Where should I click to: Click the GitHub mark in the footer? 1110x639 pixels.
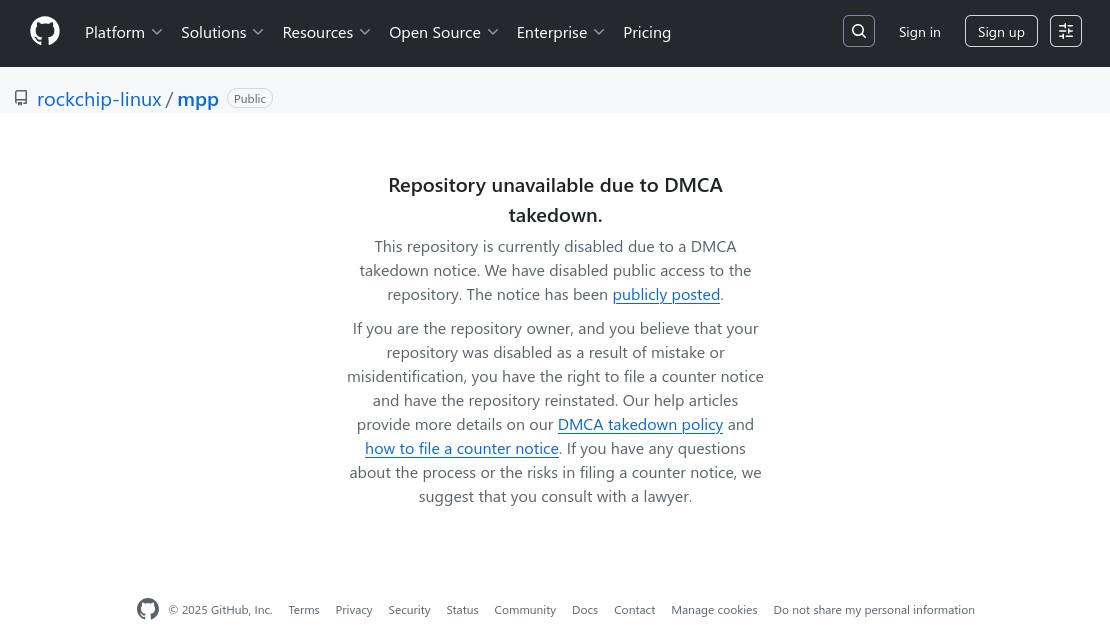[148, 609]
